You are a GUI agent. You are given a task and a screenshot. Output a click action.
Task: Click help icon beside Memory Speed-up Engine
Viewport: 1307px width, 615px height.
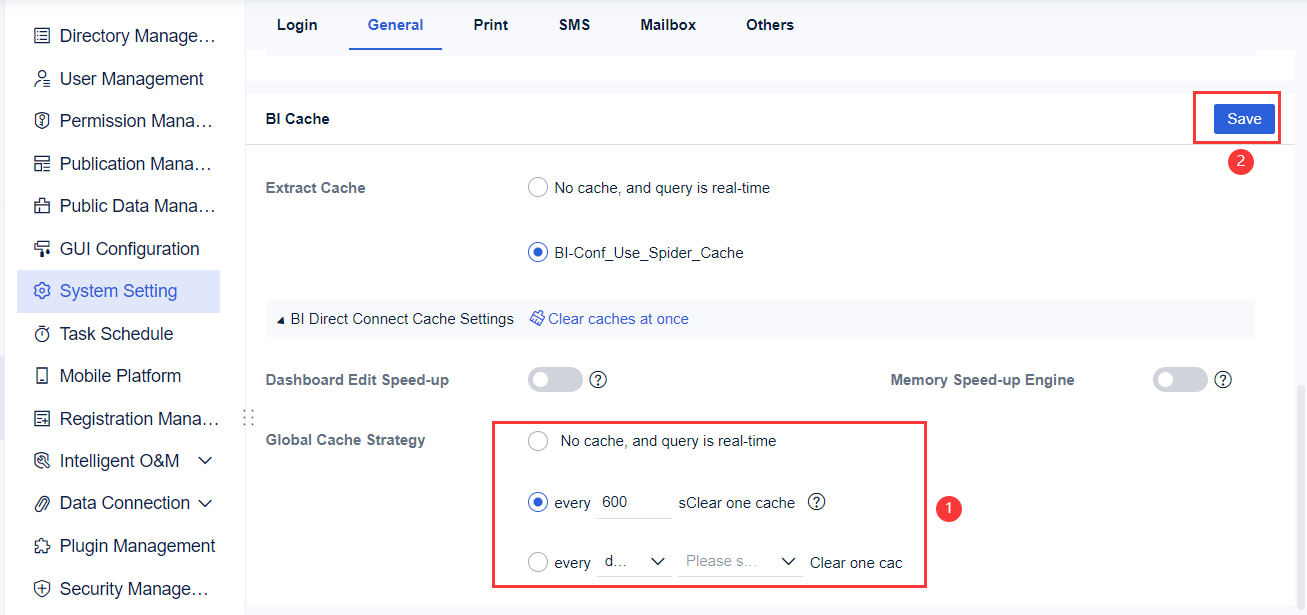tap(1223, 380)
